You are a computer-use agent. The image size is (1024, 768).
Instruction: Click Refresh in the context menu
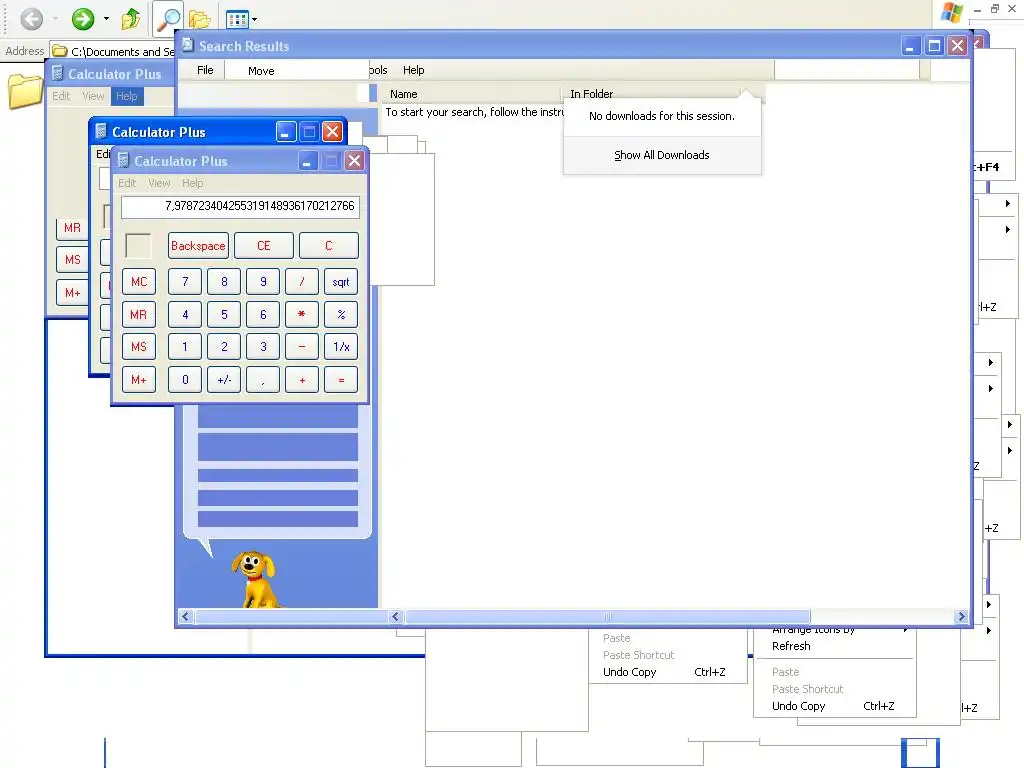[791, 646]
